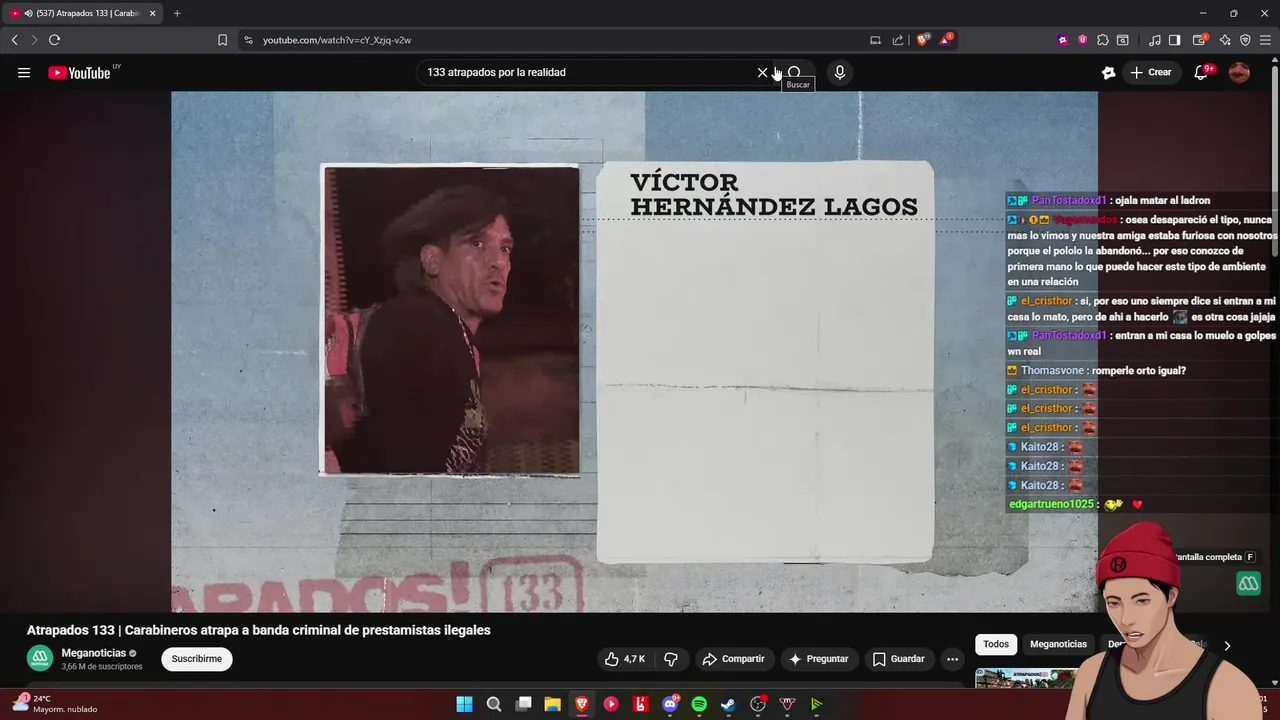Subscribe to Meganoticias using Suscribirme
Viewport: 1280px width, 720px height.
point(197,659)
